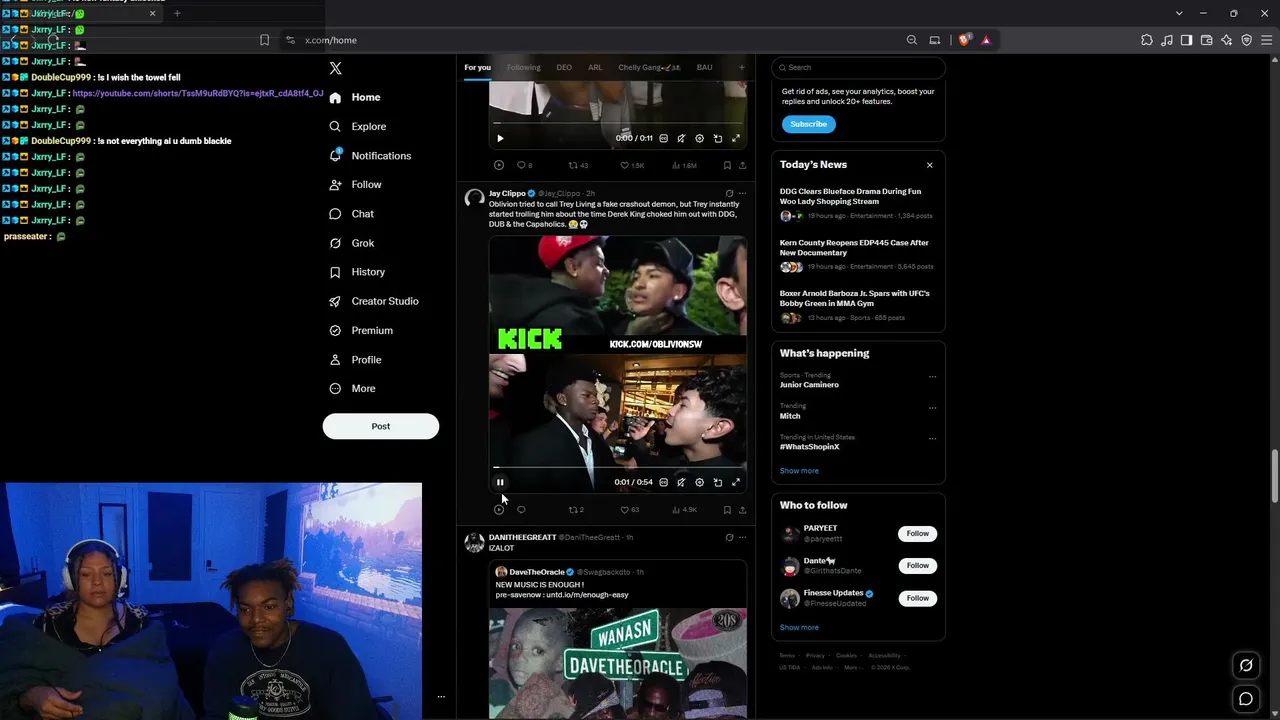
Task: Pause the 0:54 Jay Clippo video
Action: [x=500, y=482]
